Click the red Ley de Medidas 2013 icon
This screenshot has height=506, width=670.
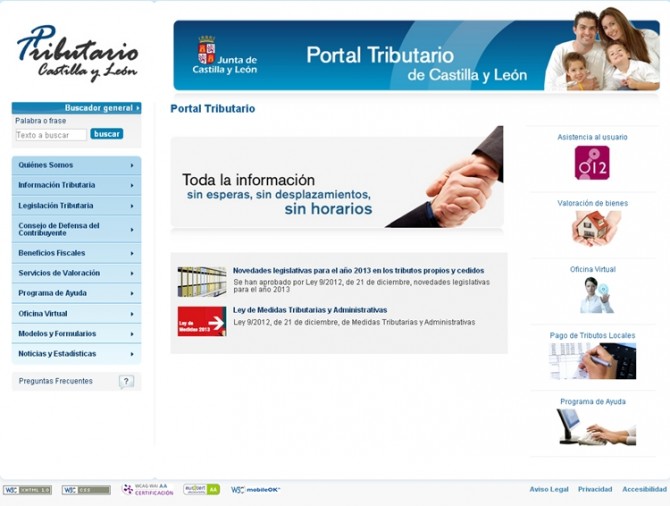coord(201,321)
